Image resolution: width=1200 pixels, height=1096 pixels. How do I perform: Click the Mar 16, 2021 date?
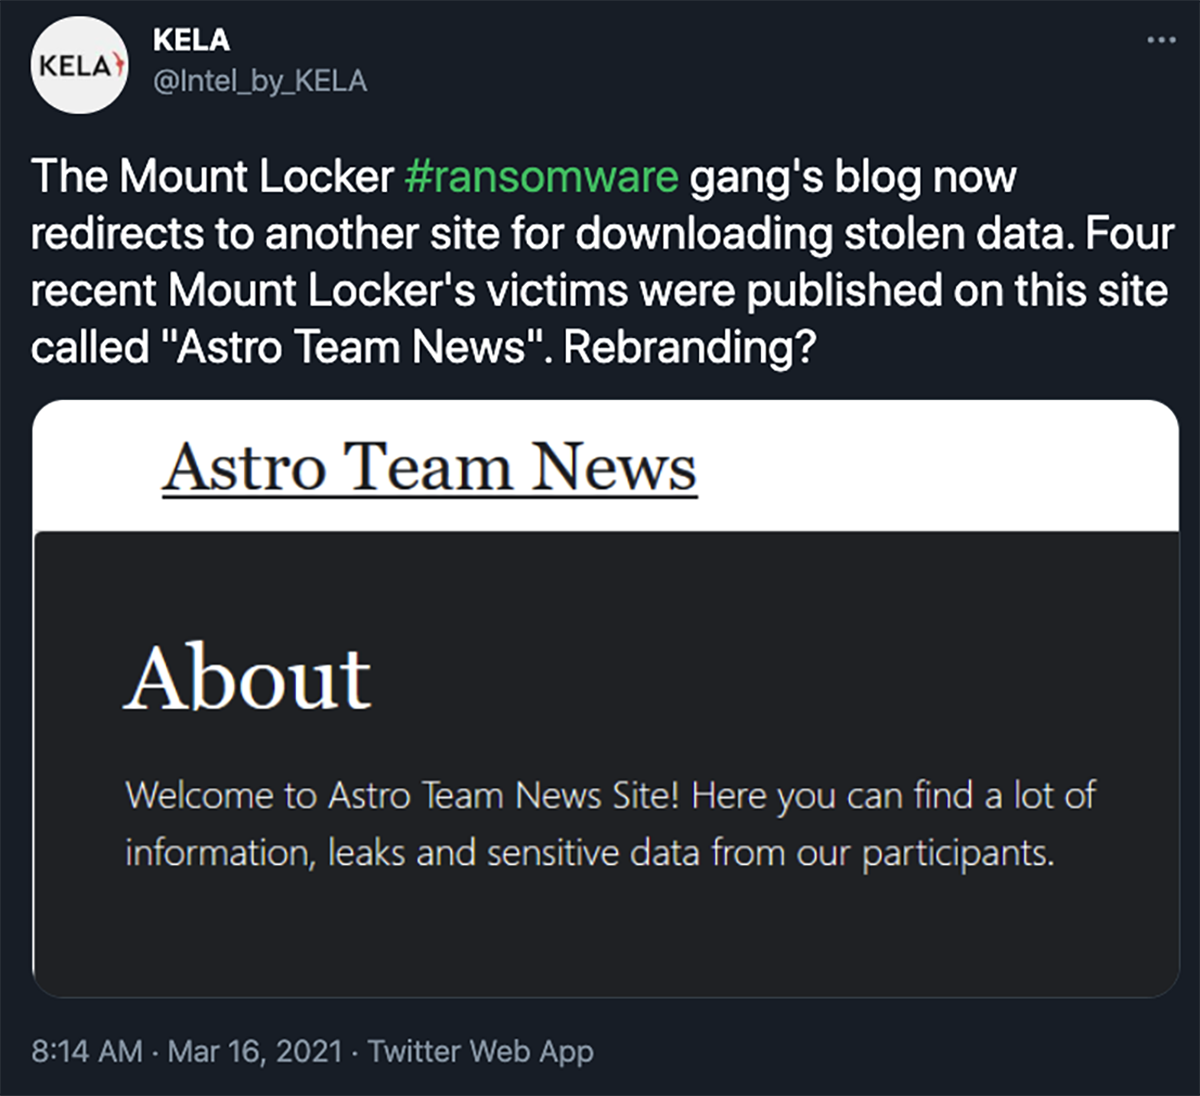[255, 1051]
